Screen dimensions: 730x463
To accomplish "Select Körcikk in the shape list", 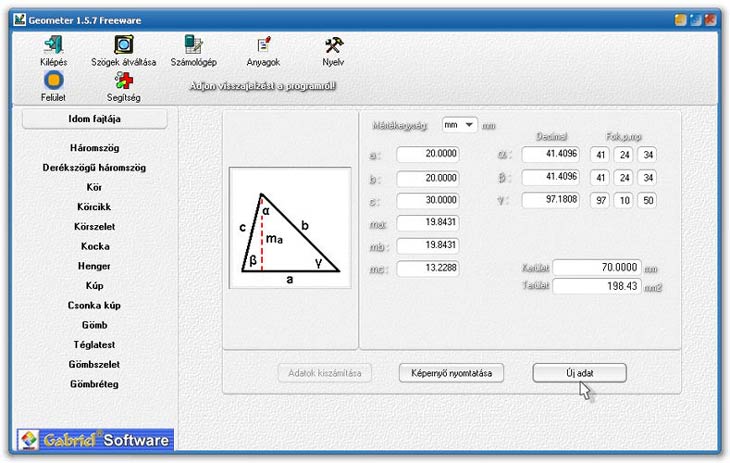I will 95,207.
